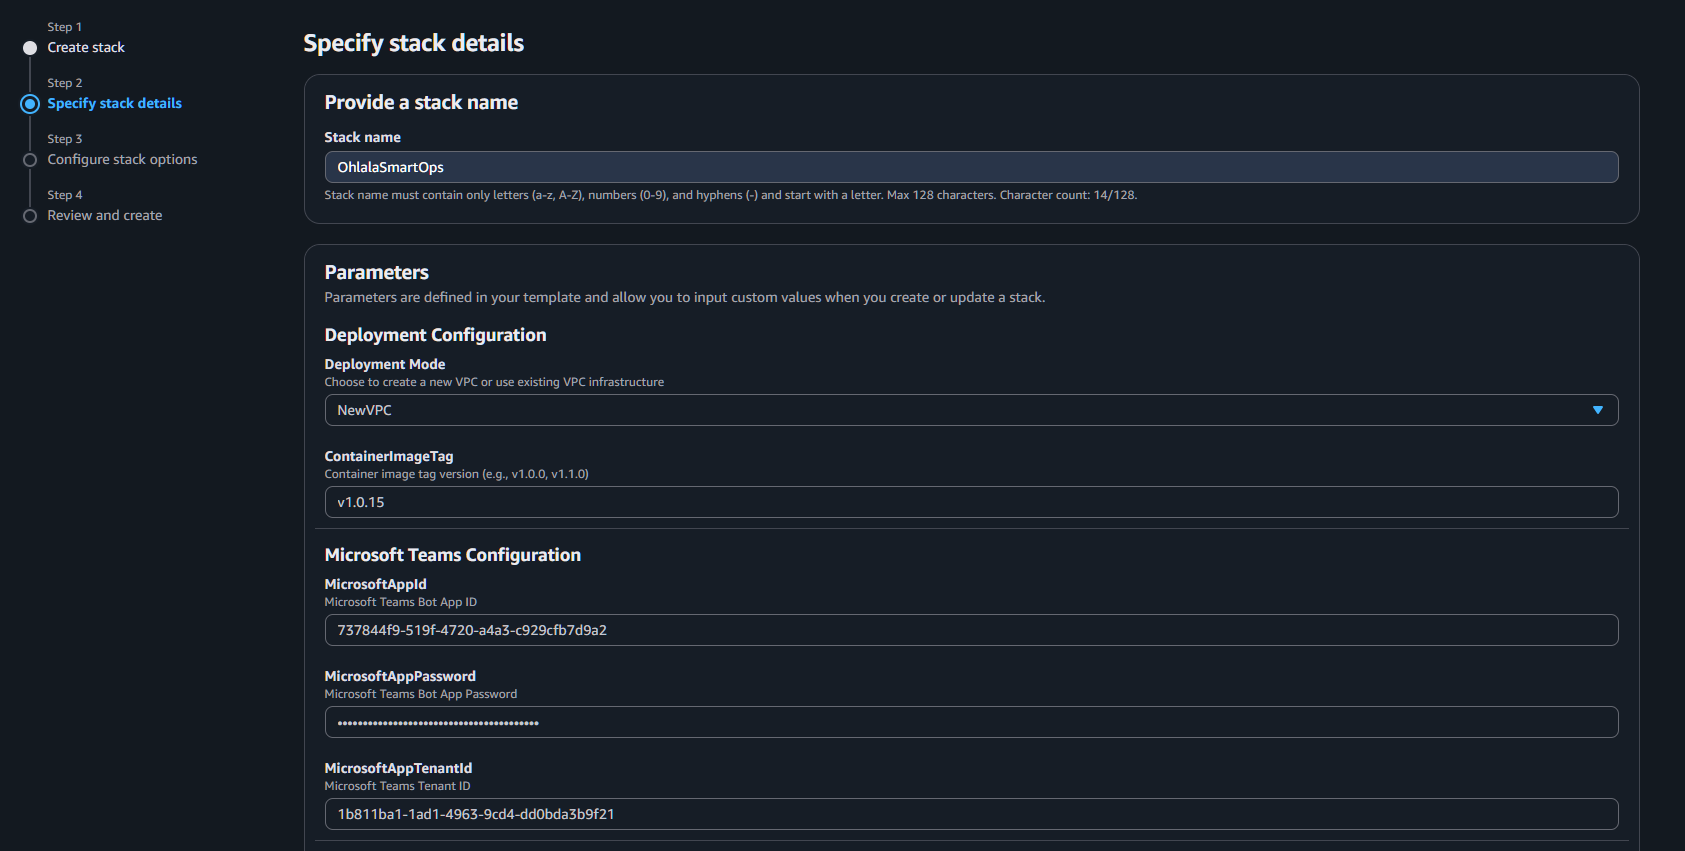Viewport: 1685px width, 851px height.
Task: Click the active Step 2 circle indicator
Action: (x=30, y=104)
